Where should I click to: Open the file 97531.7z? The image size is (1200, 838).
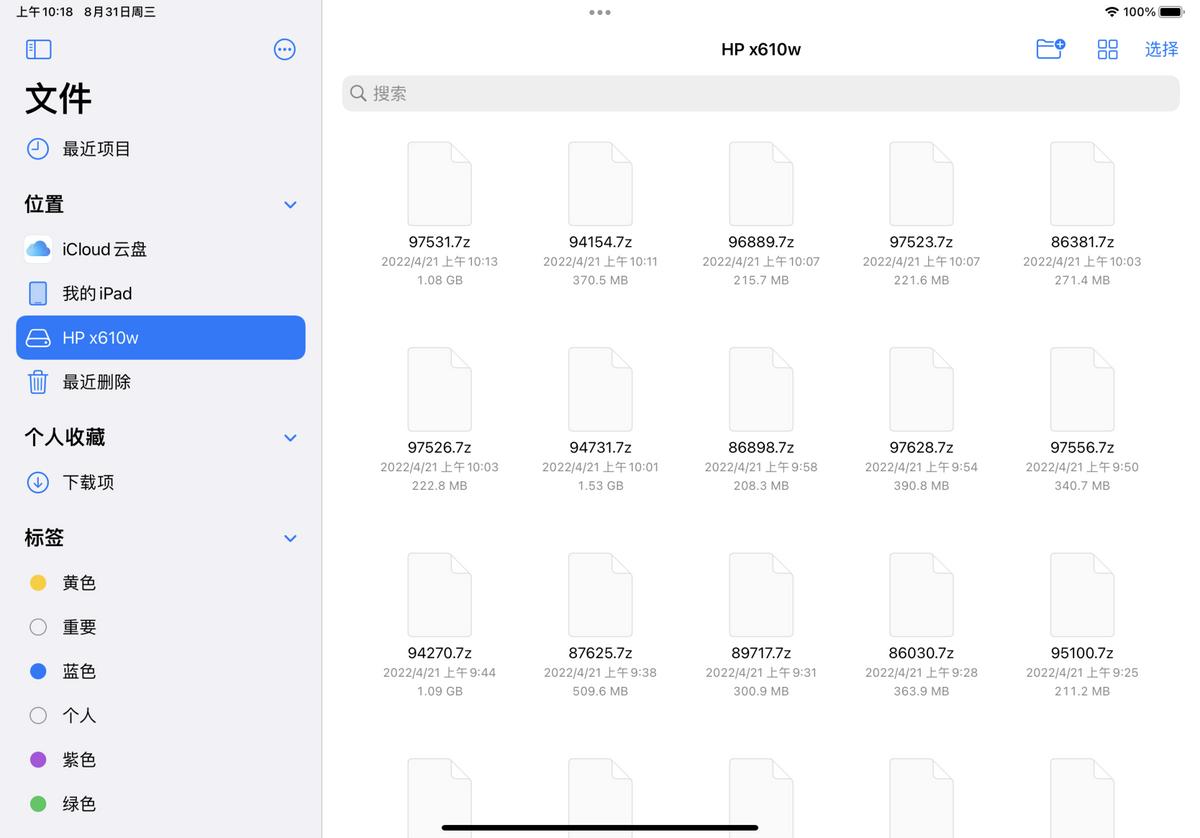coord(440,183)
